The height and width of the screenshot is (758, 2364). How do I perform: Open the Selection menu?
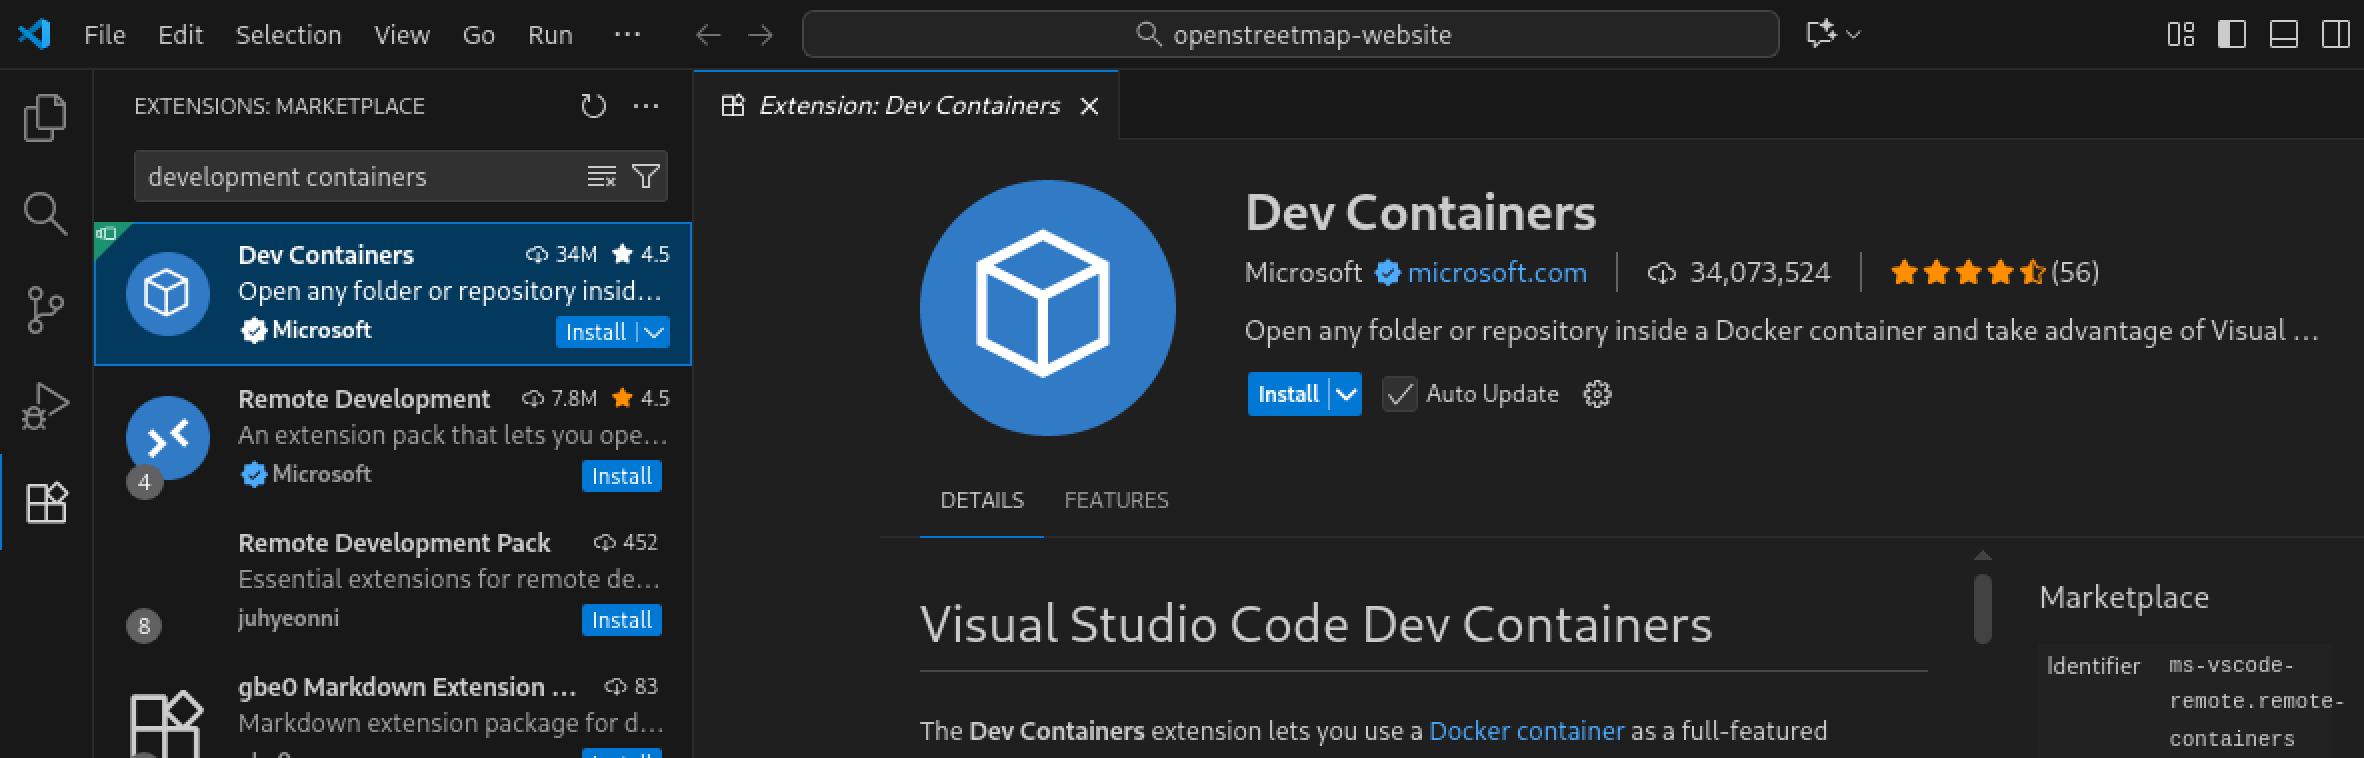click(x=288, y=35)
